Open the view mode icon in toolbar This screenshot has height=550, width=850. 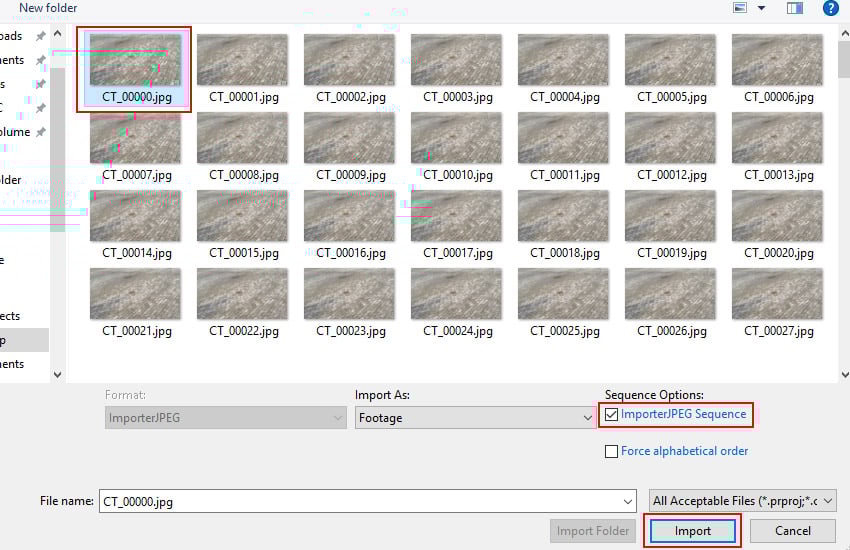click(740, 8)
